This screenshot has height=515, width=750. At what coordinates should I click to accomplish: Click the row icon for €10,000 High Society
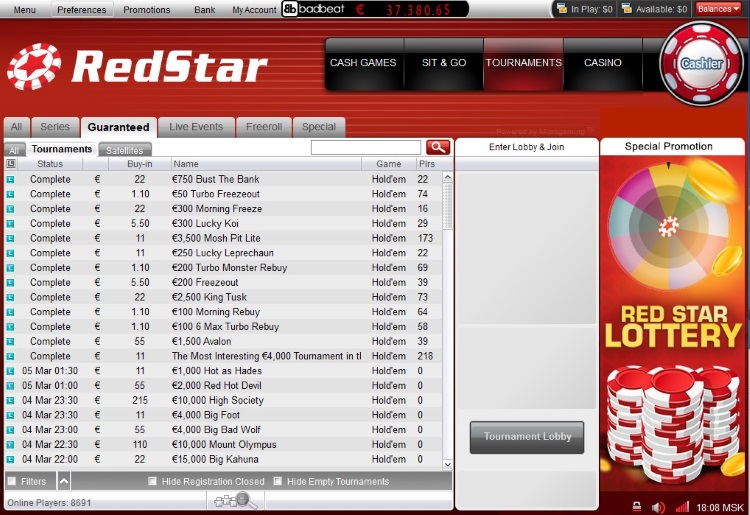(10, 401)
